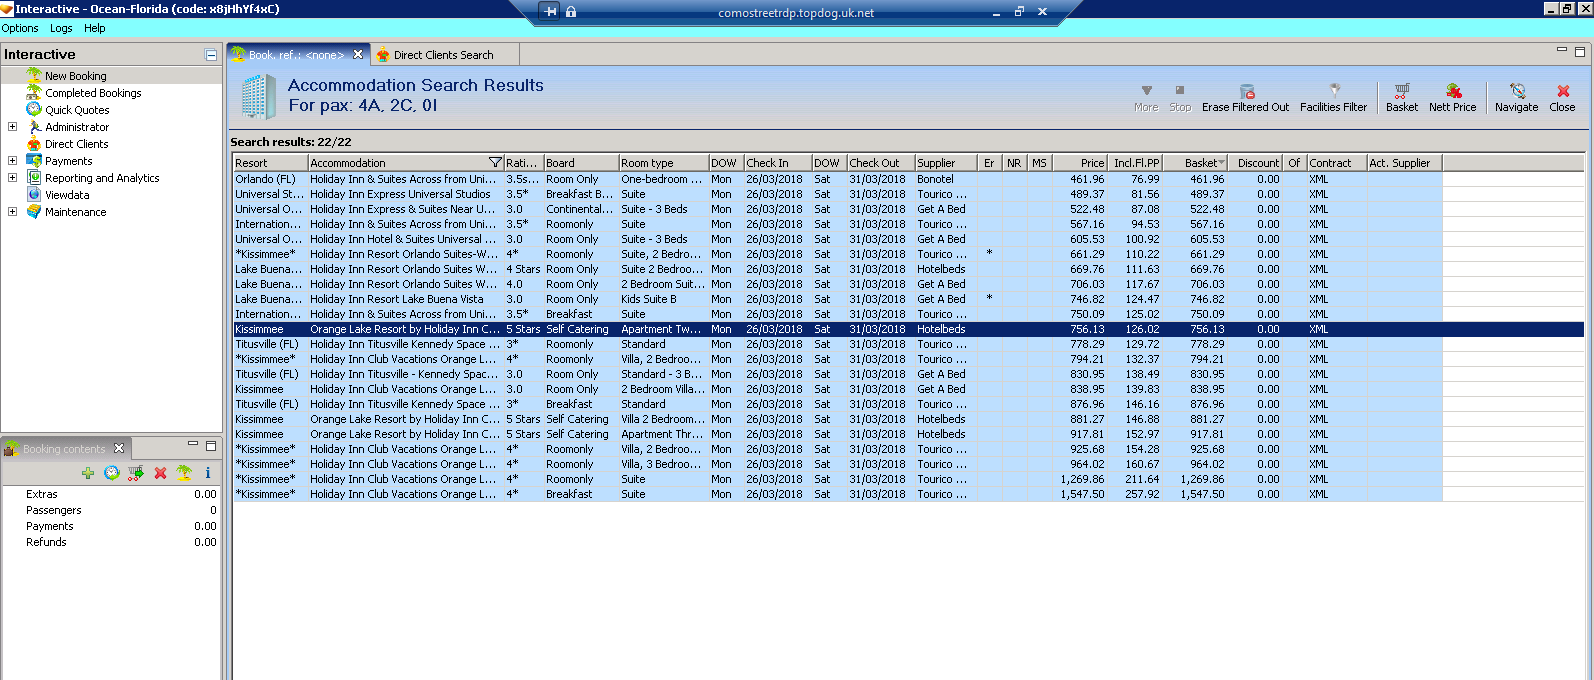Click the lock icon on the remote session bar
The image size is (1594, 680).
tap(571, 12)
